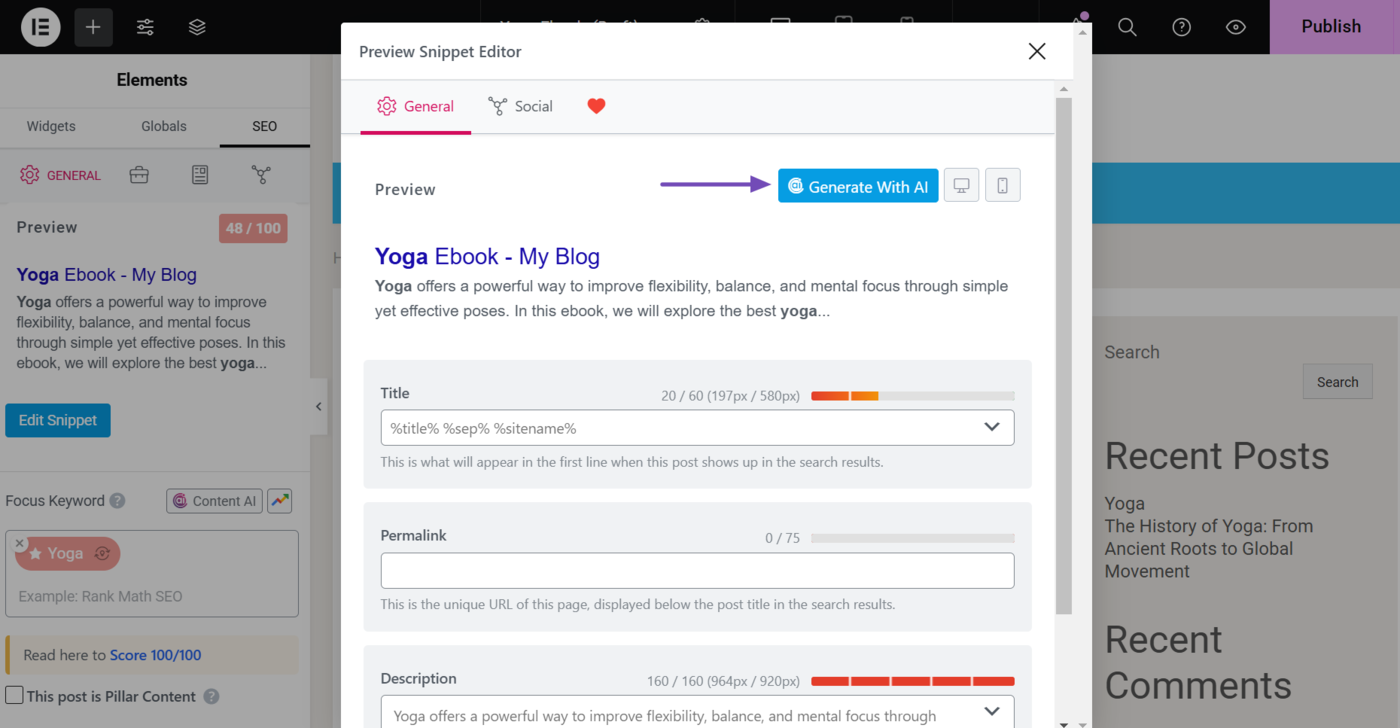Click the finder search icon
Viewport: 1400px width, 728px height.
[1127, 27]
